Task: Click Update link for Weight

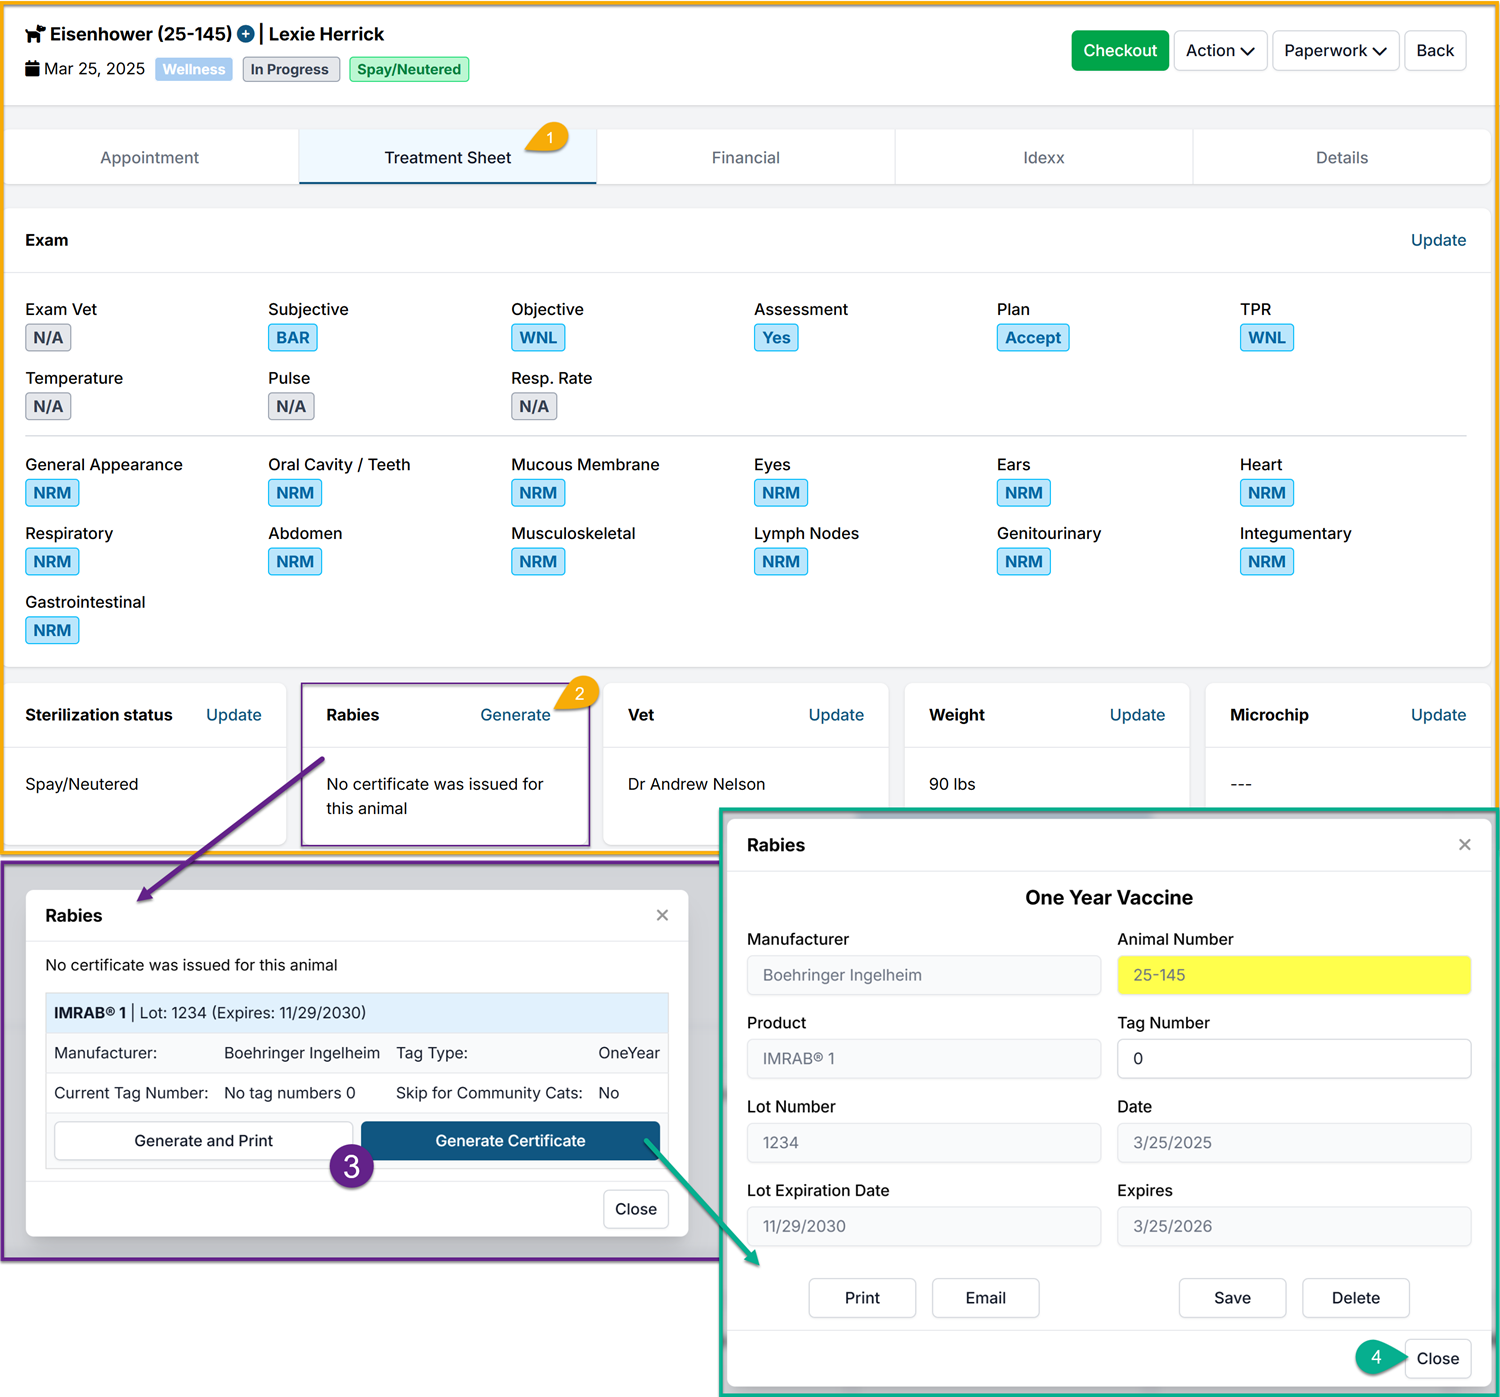Action: [x=1137, y=715]
